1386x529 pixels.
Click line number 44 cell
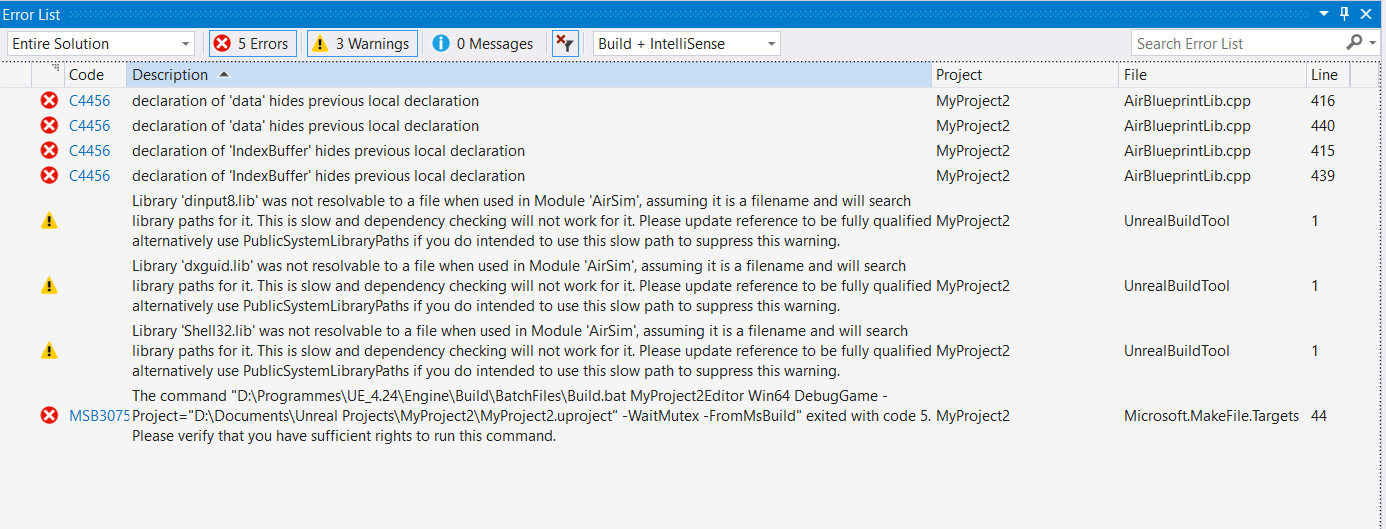click(1319, 416)
